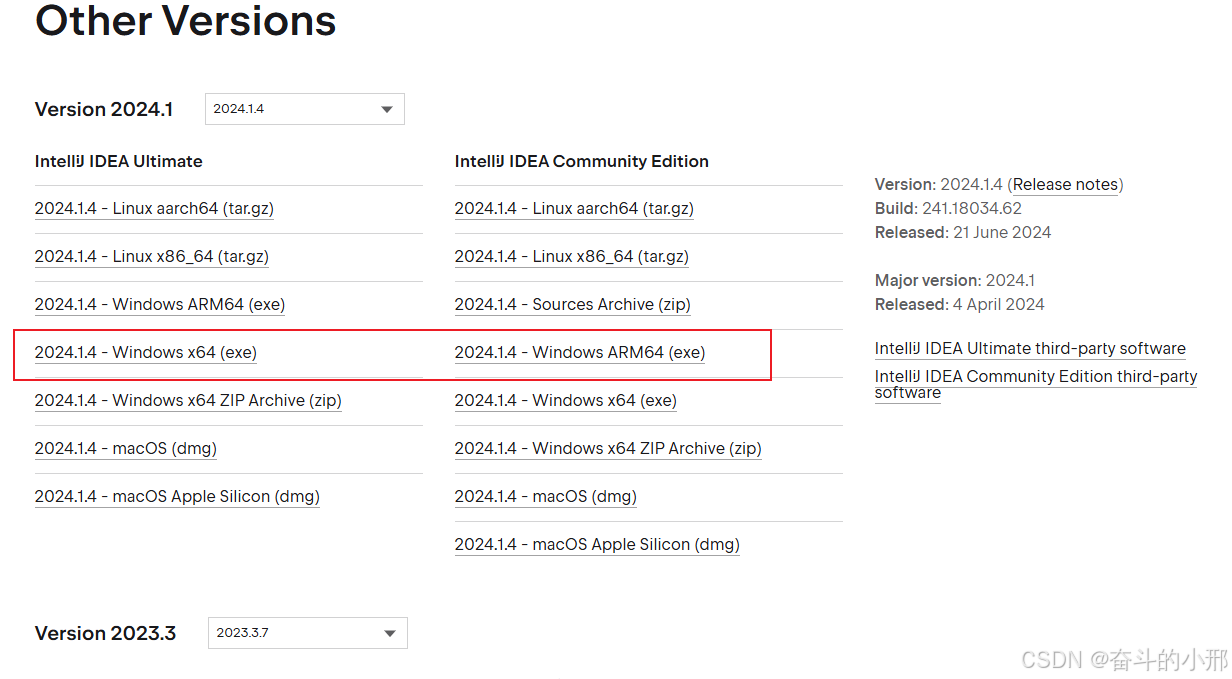This screenshot has width=1232, height=679.
Task: Click the Other Versions heading
Action: click(186, 20)
